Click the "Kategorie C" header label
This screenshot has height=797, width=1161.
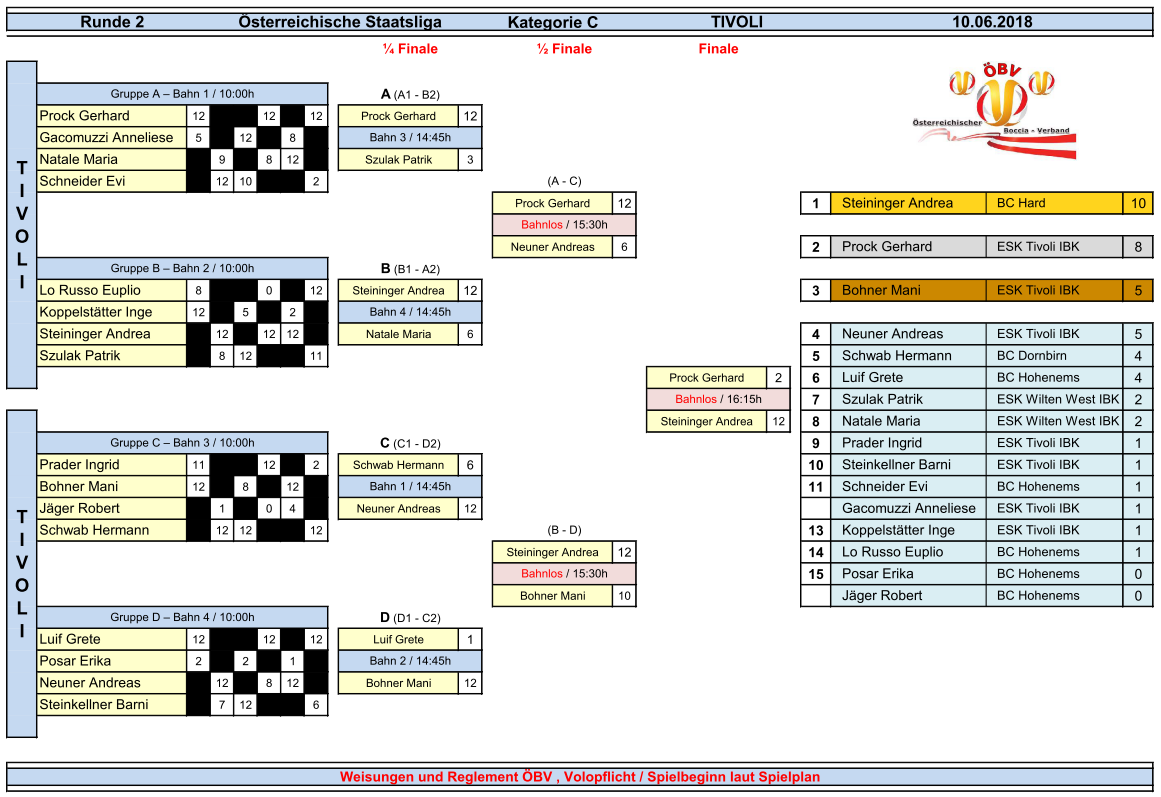[x=552, y=22]
